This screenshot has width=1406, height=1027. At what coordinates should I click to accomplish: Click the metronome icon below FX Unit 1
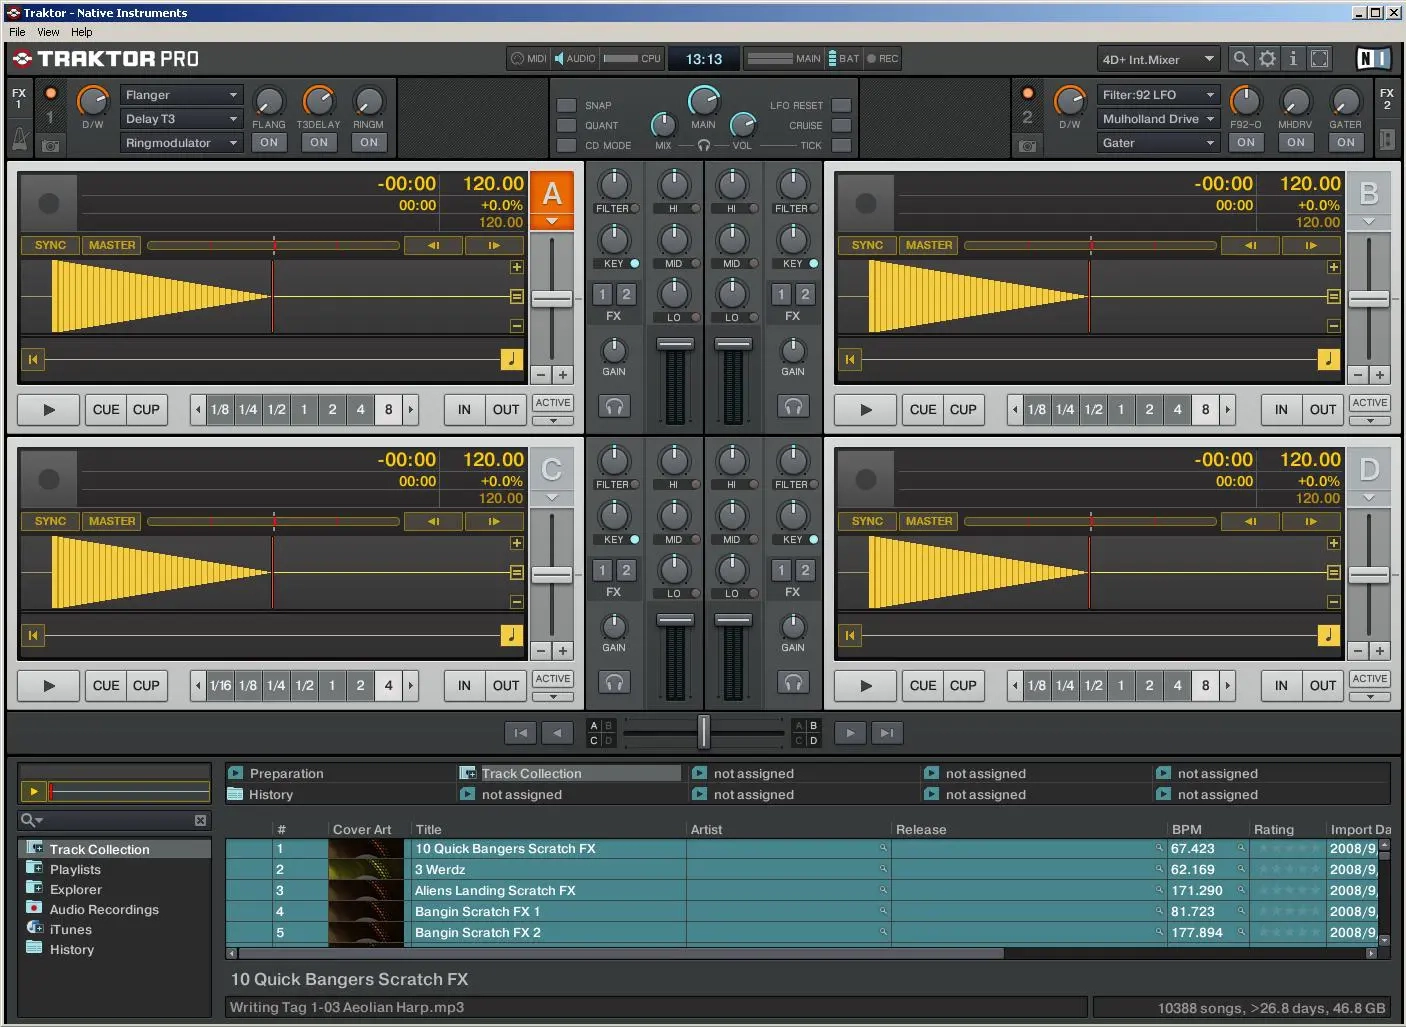[19, 138]
